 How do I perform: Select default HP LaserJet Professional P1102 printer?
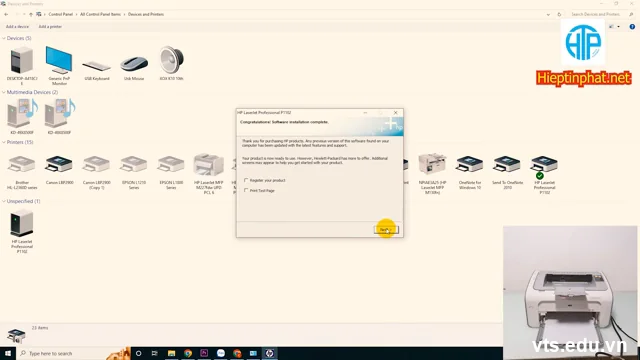pyautogui.click(x=544, y=166)
